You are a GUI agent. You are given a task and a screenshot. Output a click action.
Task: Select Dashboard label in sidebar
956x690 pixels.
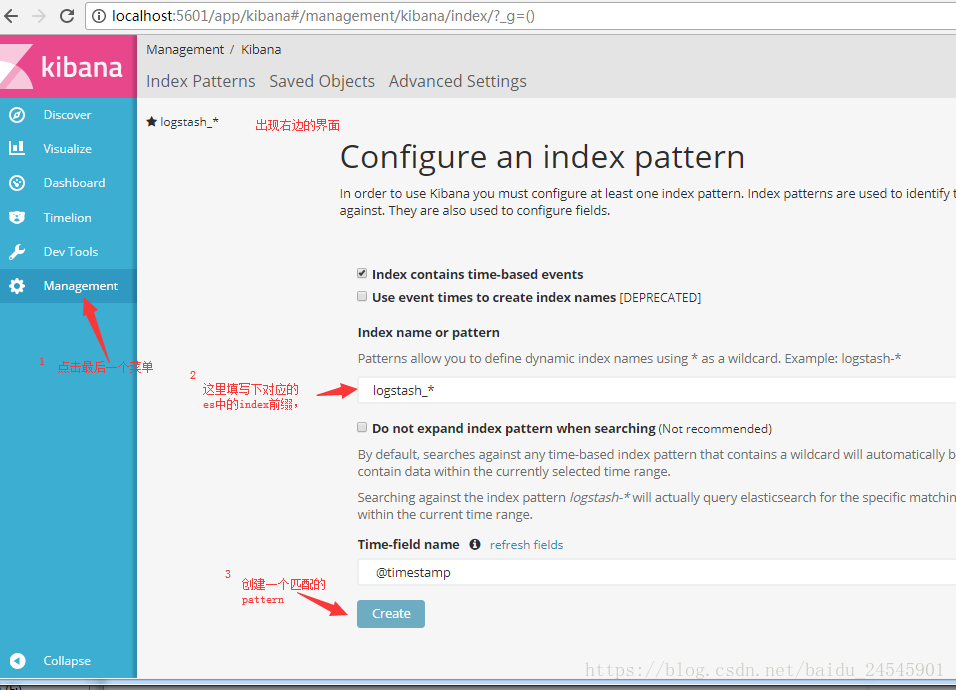(74, 183)
